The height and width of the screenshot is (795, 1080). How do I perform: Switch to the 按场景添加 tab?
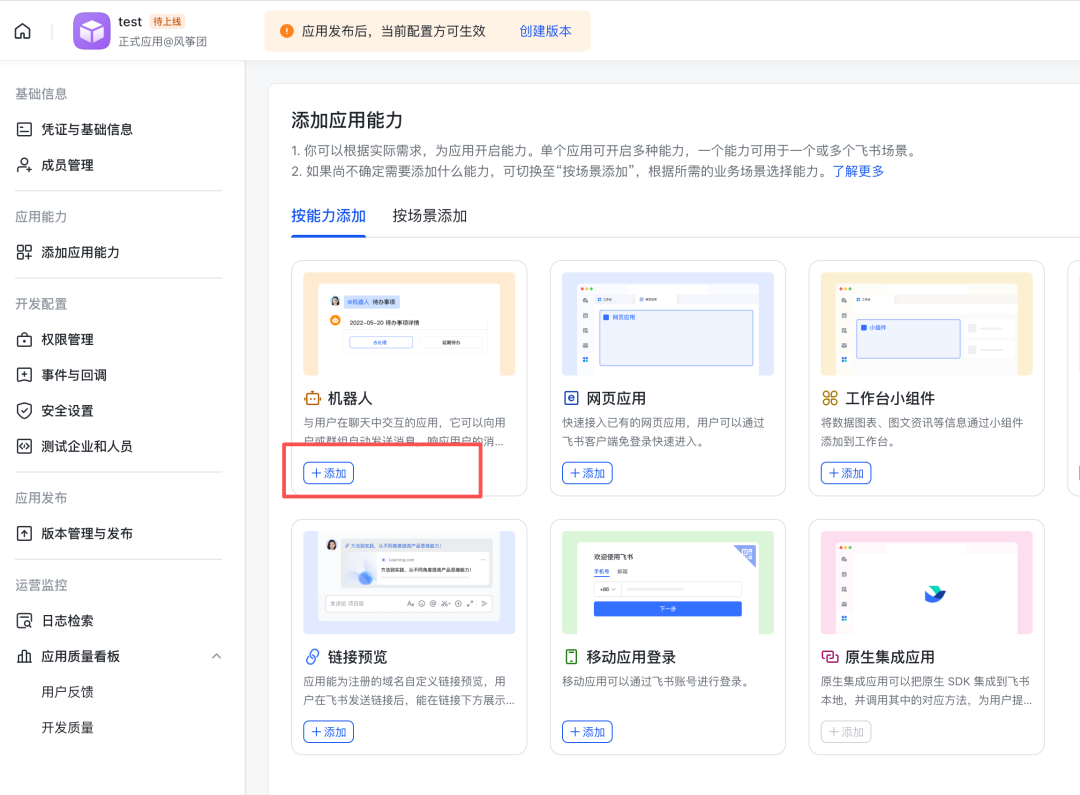pos(430,216)
